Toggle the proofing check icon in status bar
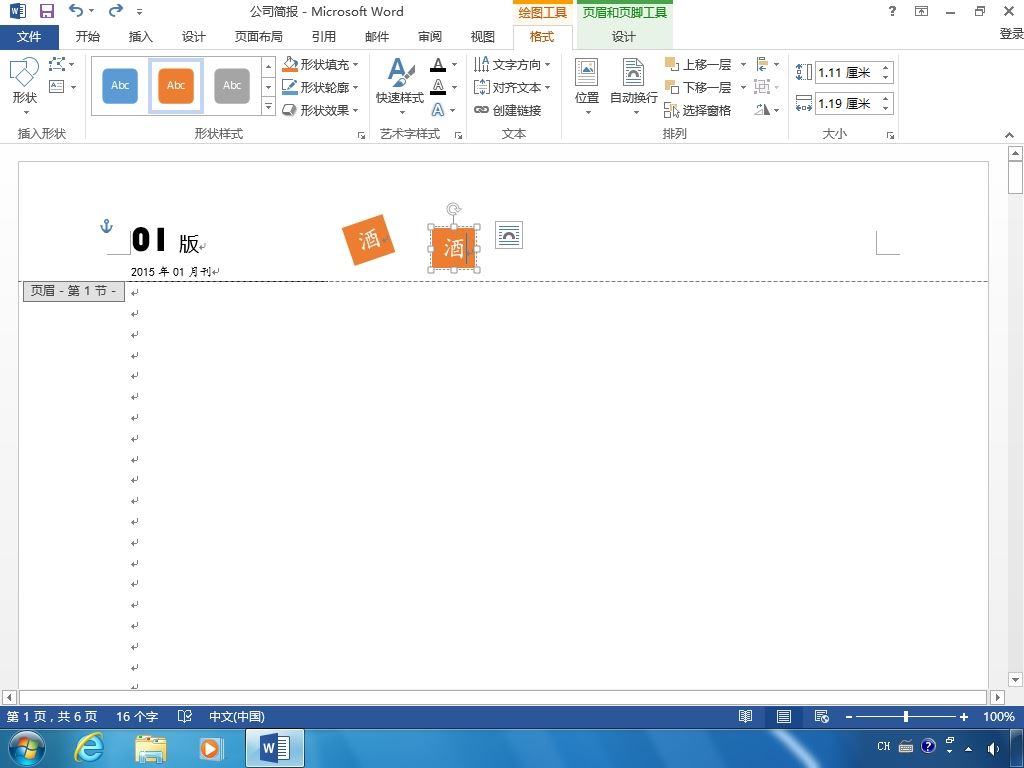 coord(185,716)
